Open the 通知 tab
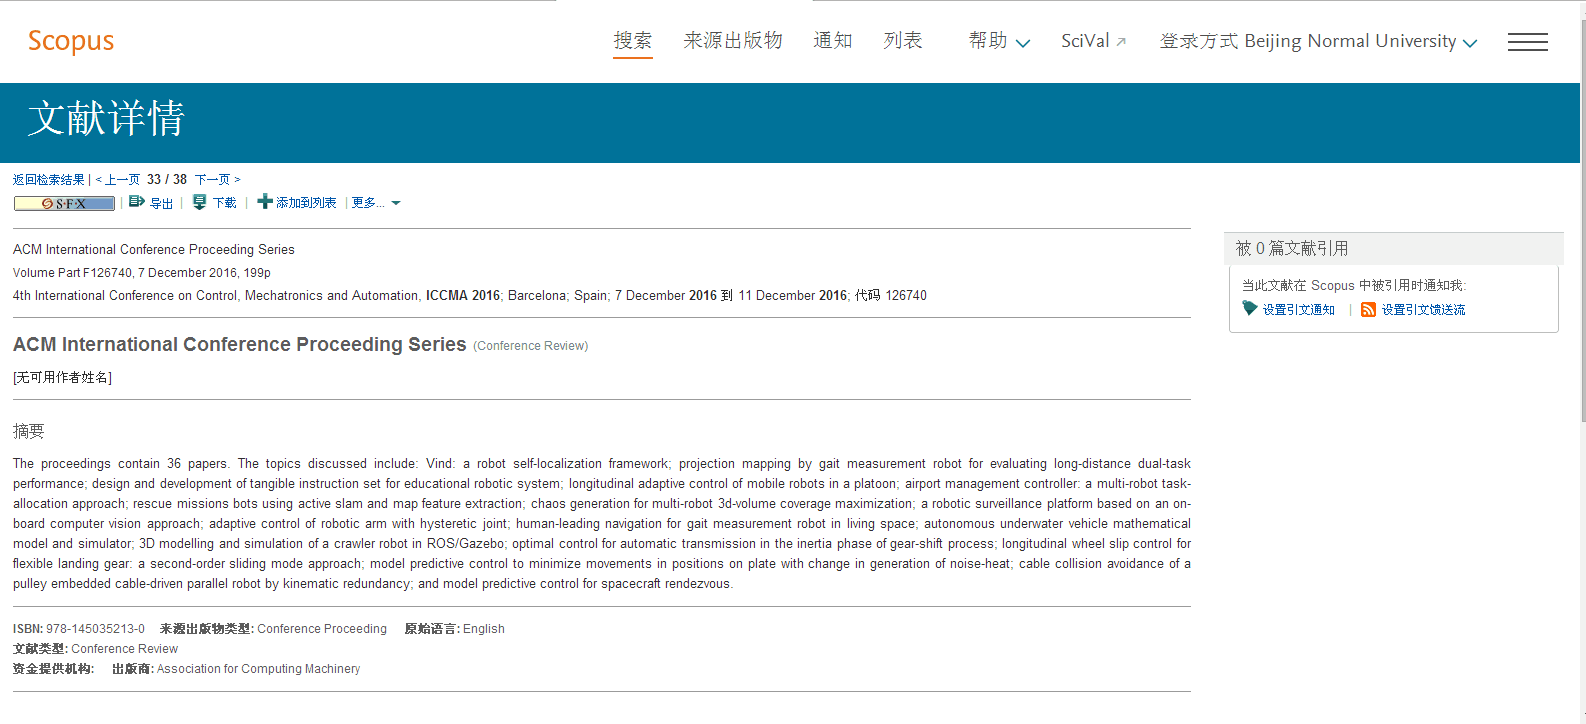 point(833,41)
